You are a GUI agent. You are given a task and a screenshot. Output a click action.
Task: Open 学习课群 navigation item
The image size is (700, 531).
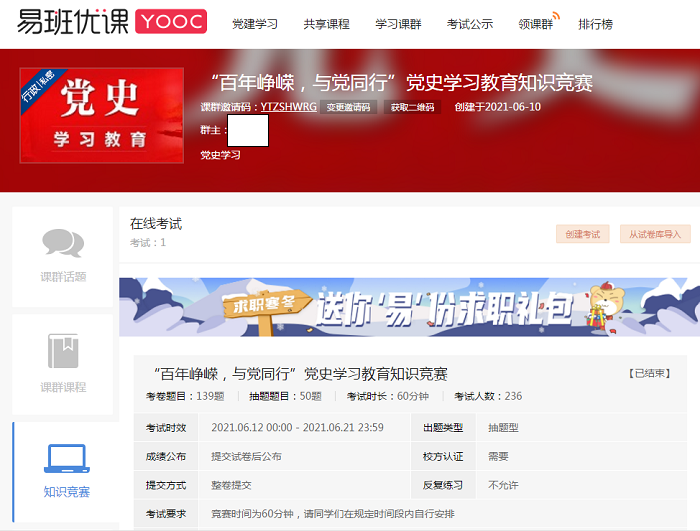pos(397,24)
